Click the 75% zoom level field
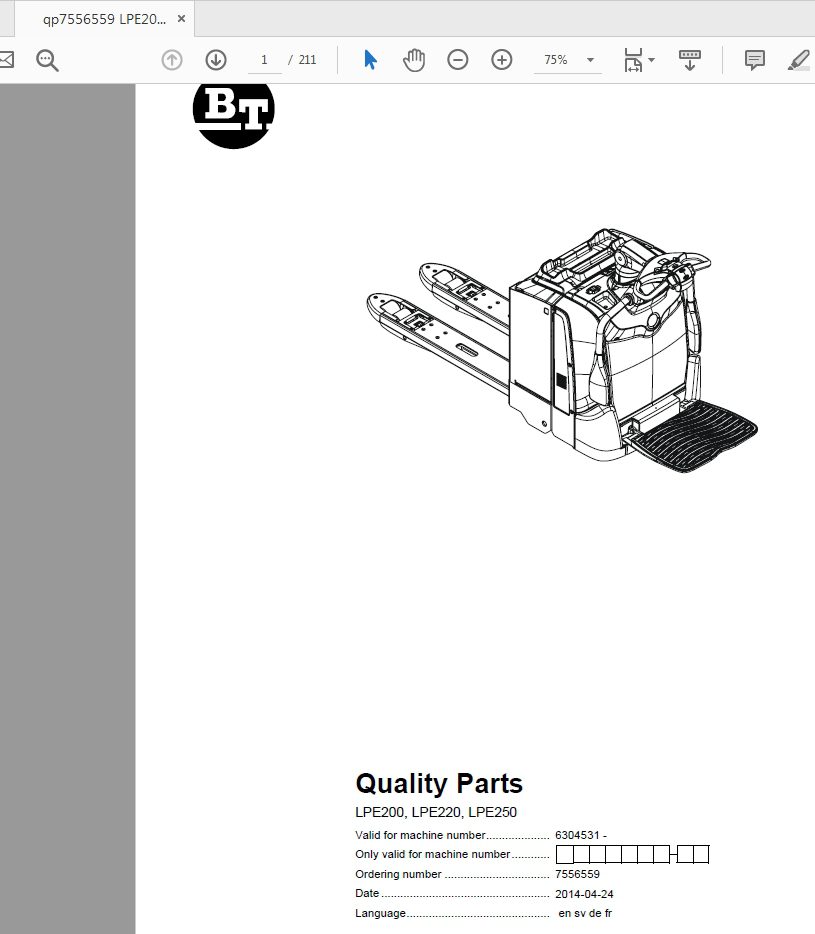Screen dimensions: 815x934 click(x=555, y=60)
